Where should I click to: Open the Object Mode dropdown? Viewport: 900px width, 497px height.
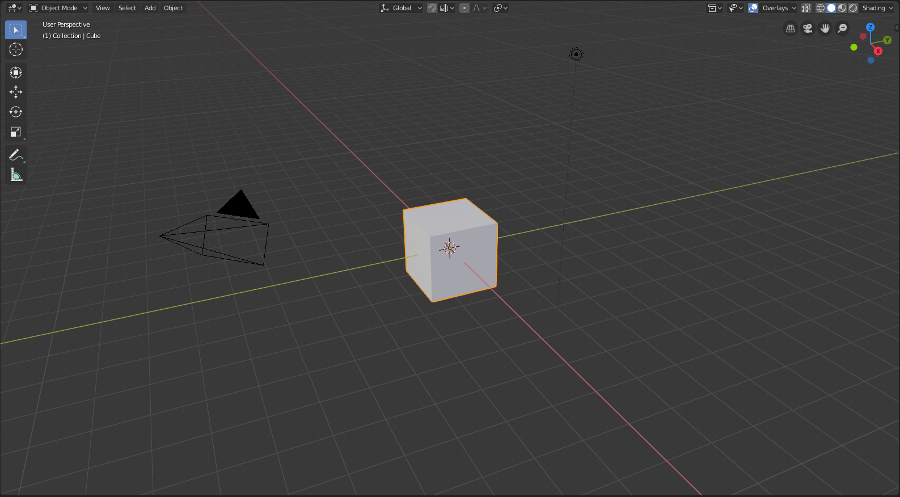[x=58, y=8]
